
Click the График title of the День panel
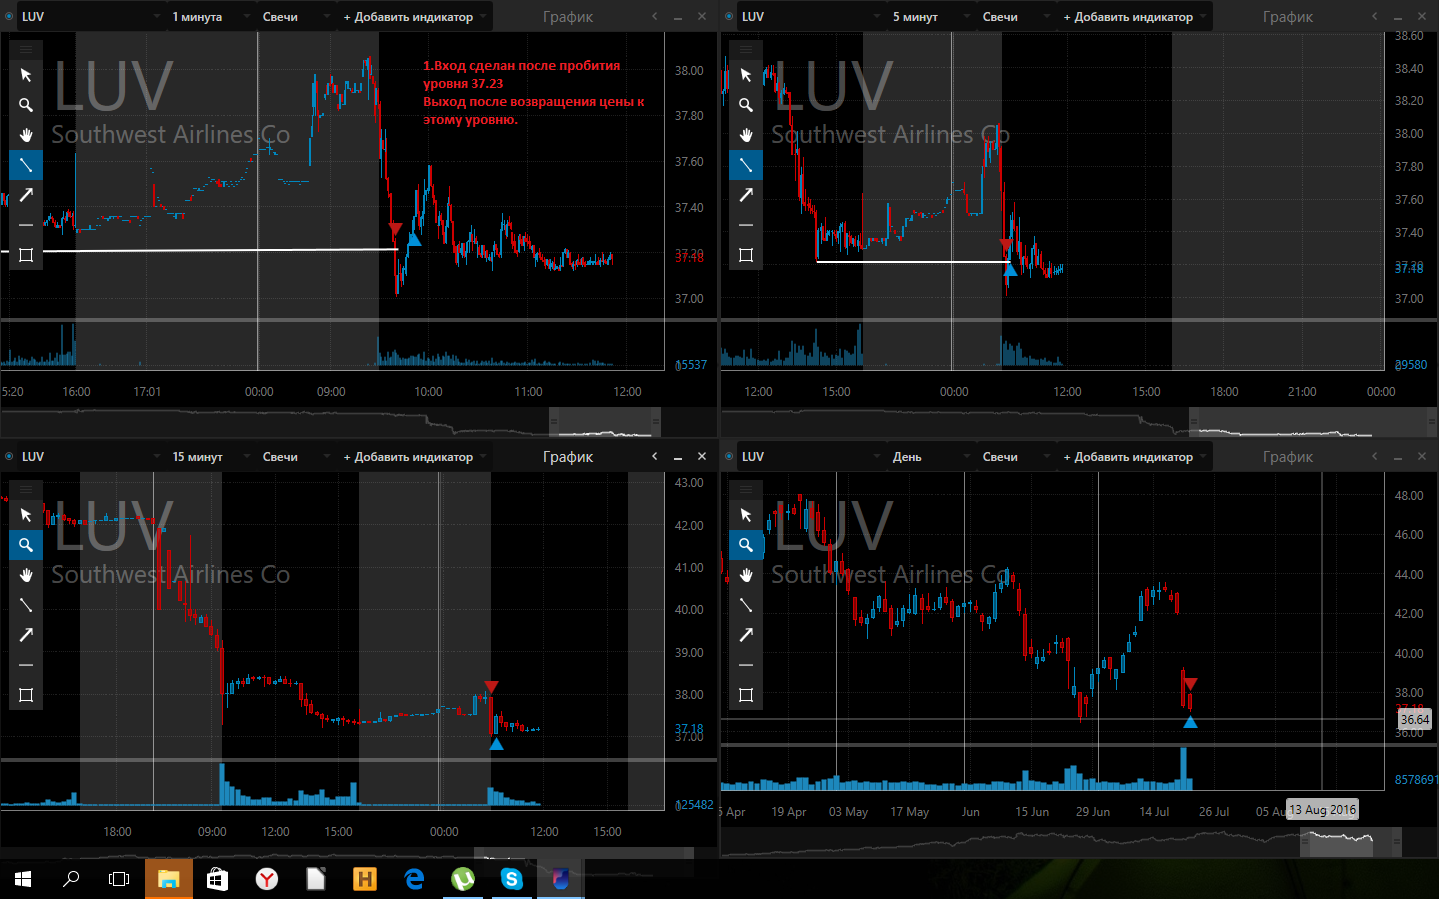1288,457
